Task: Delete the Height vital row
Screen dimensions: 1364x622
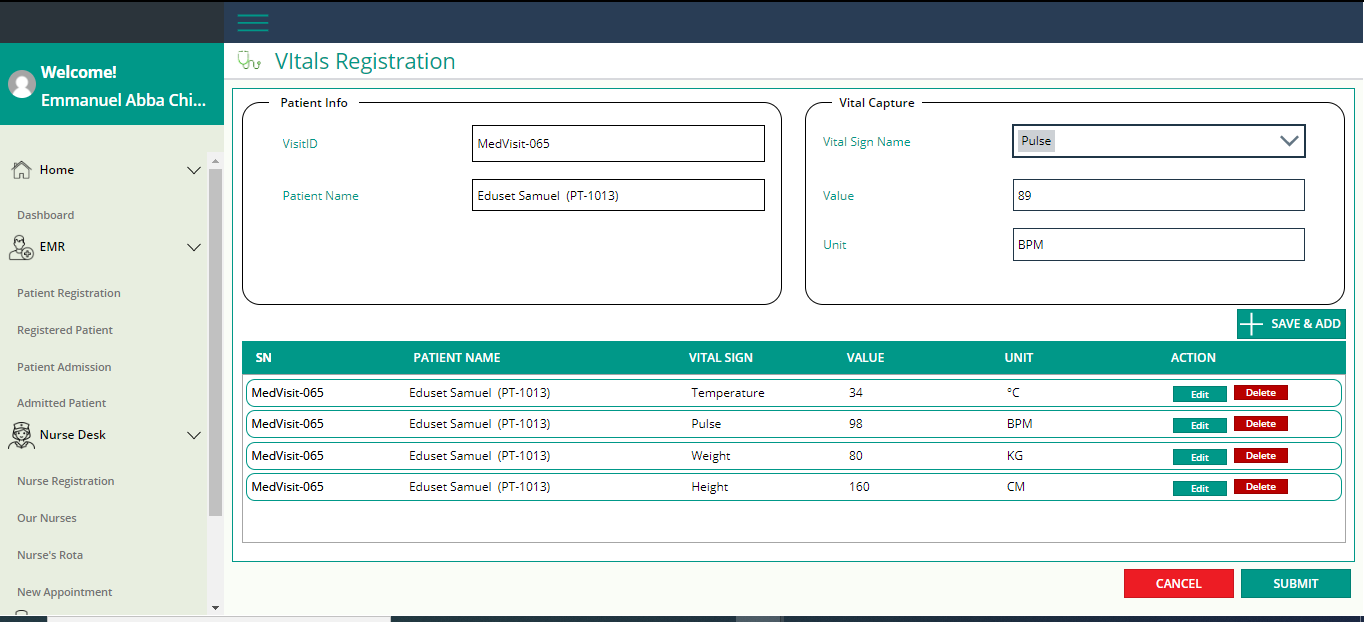Action: tap(1260, 487)
